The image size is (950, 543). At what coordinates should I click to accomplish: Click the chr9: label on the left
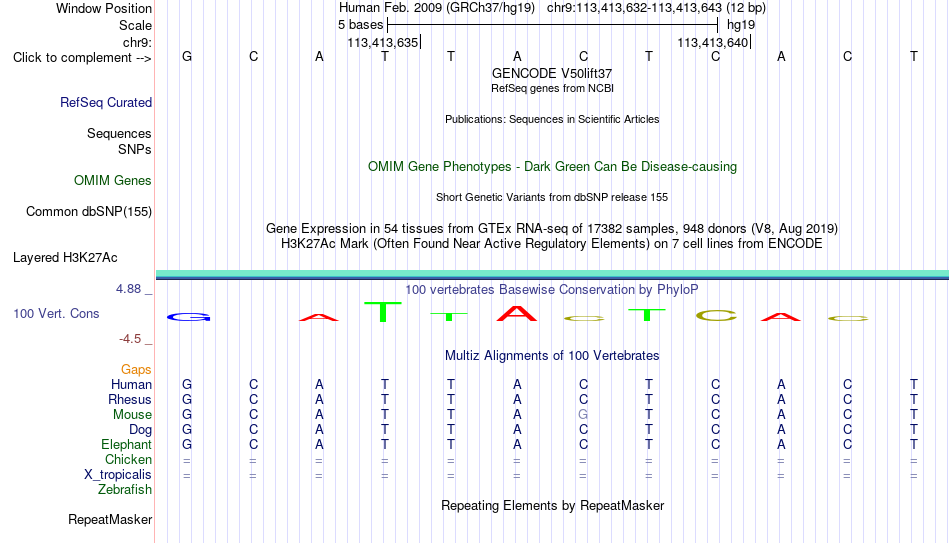pos(137,42)
